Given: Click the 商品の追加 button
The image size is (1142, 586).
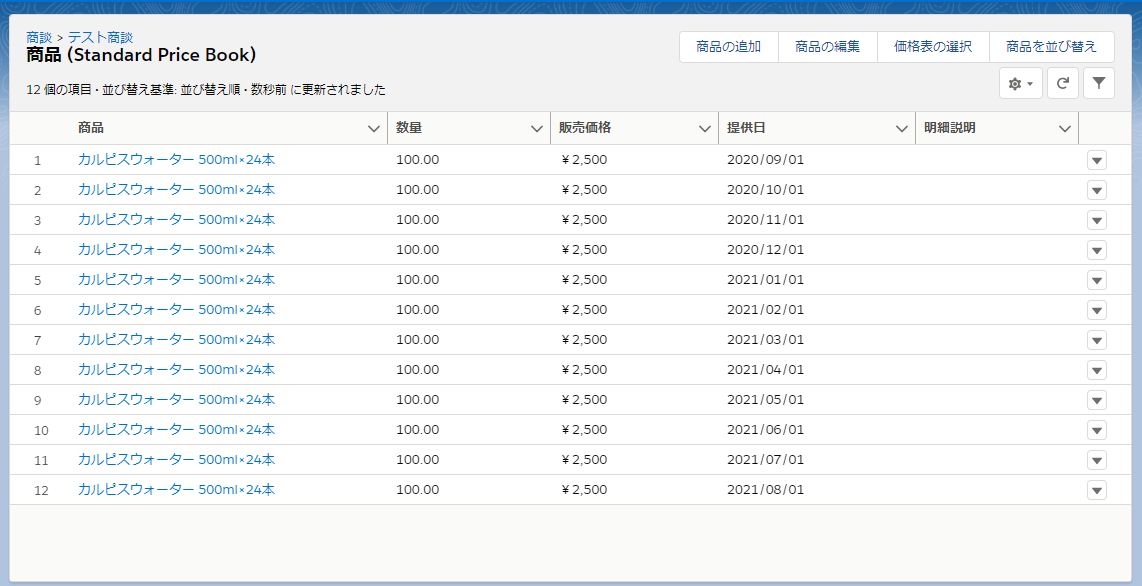Looking at the screenshot, I should coord(728,47).
